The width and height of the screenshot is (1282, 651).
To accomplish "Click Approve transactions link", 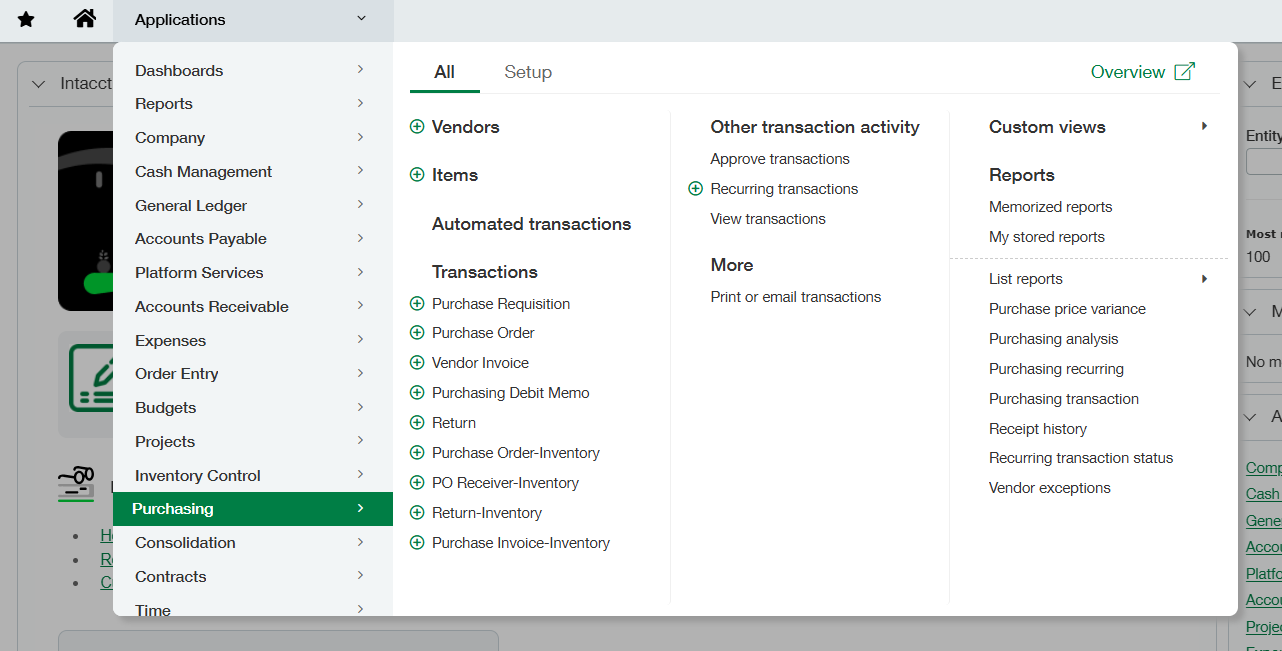I will 779,159.
